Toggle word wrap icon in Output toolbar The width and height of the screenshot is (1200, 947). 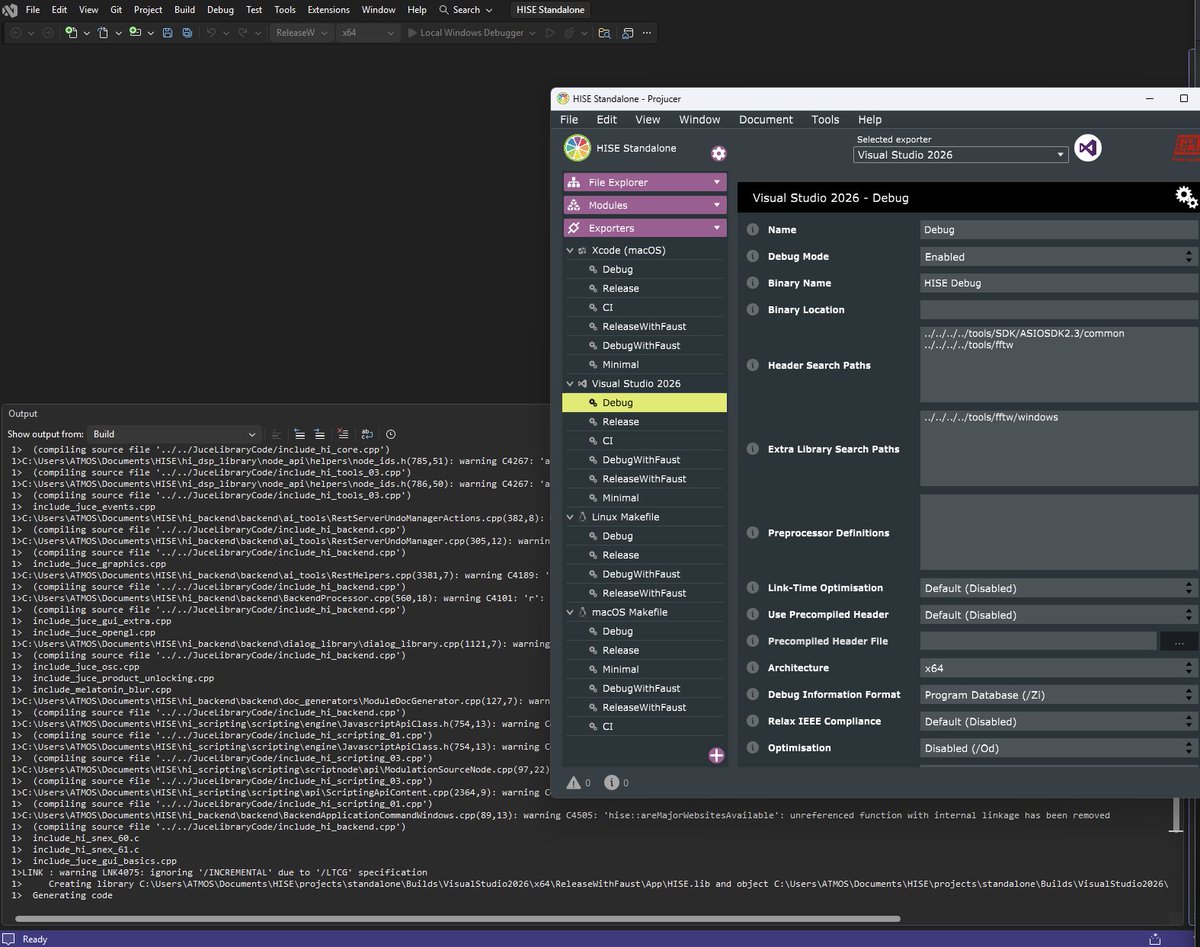tap(367, 434)
